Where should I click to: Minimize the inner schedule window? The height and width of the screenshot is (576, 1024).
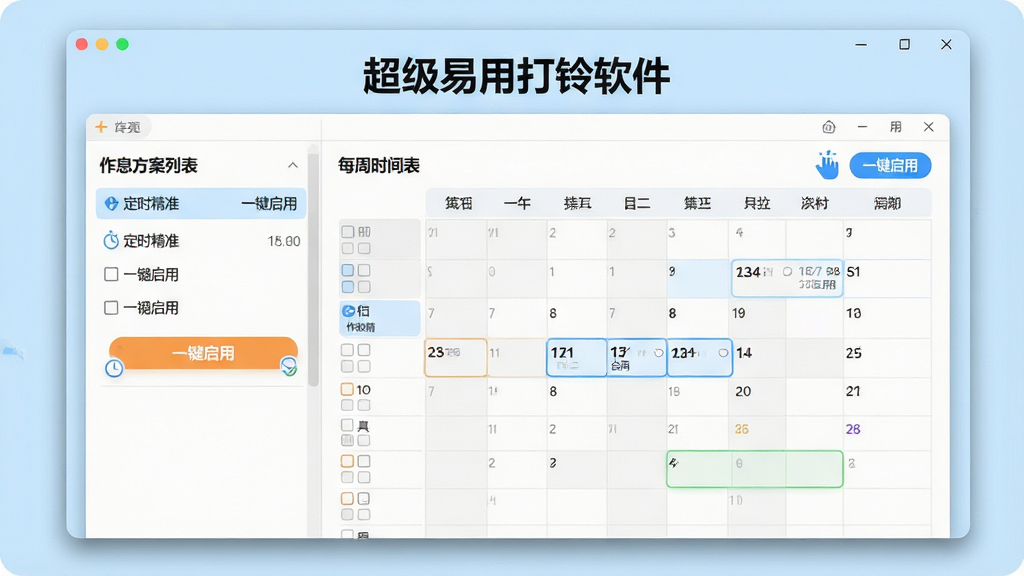coord(863,127)
